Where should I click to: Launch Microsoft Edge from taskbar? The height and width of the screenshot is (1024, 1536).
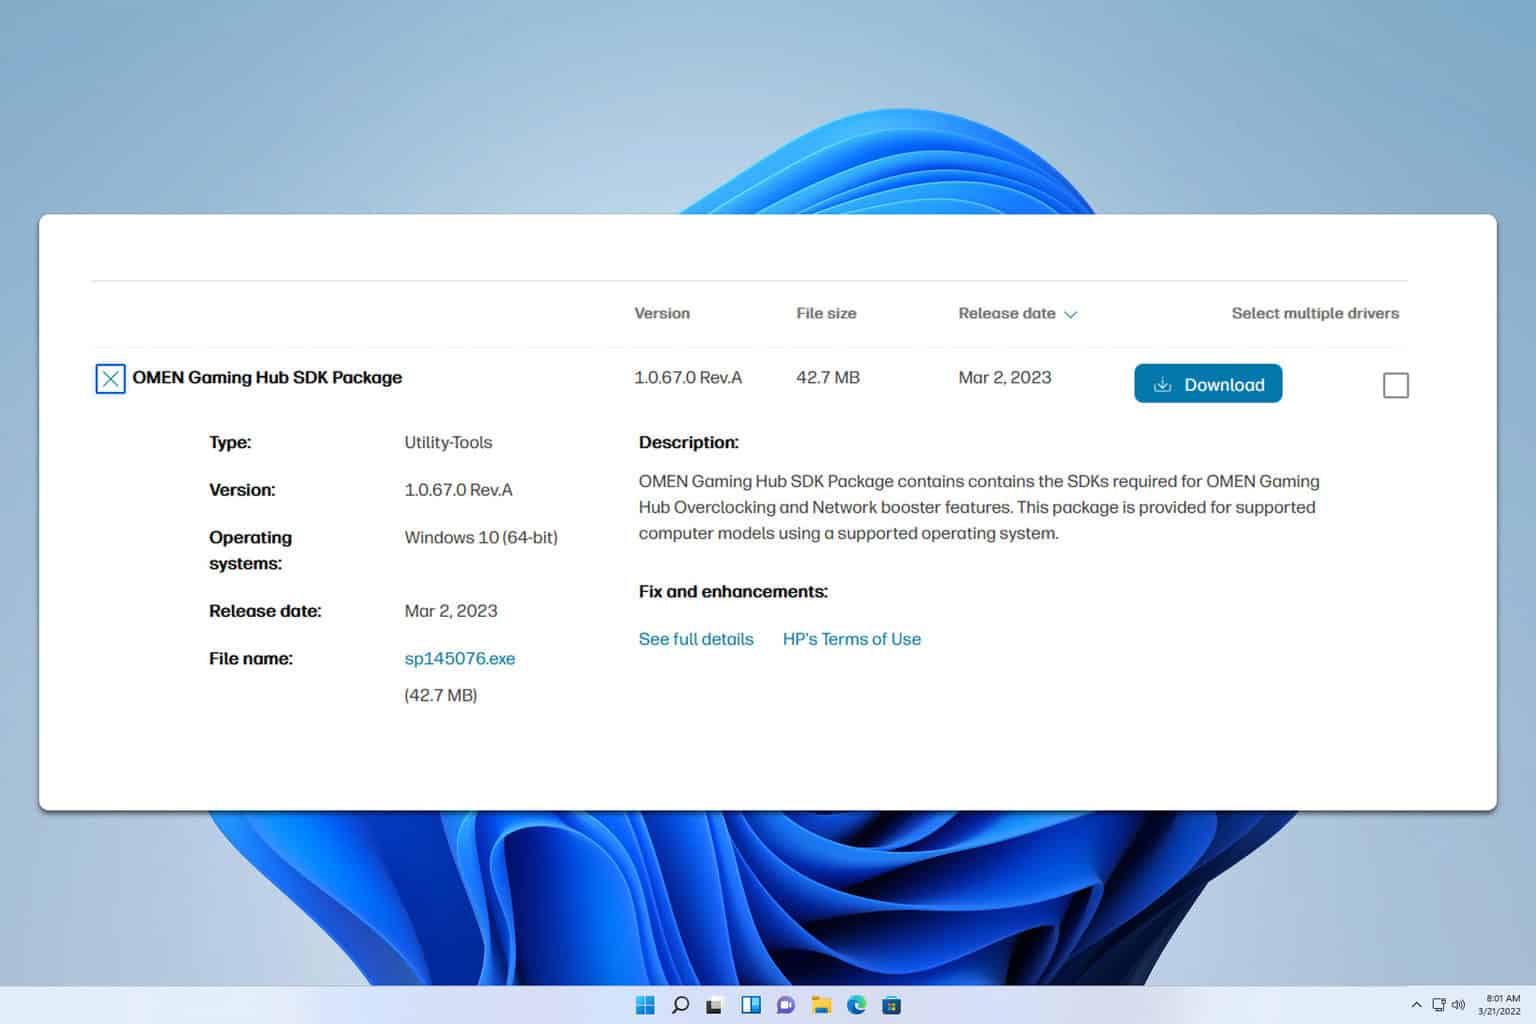pos(857,1005)
